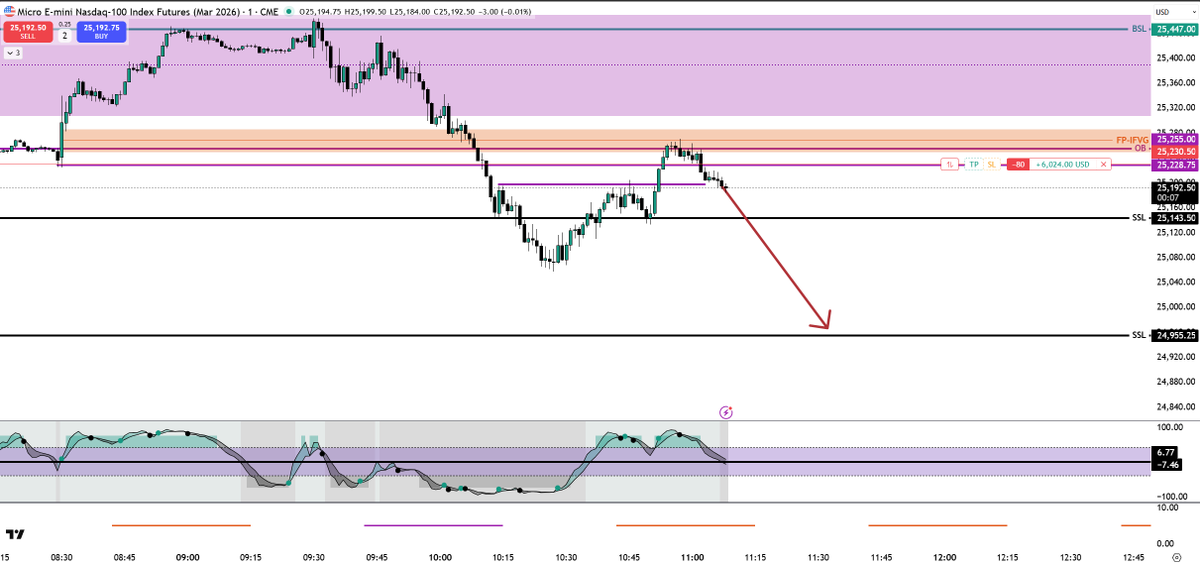Click the OB 25,230.50 red price label
1200x565 pixels.
click(1176, 151)
